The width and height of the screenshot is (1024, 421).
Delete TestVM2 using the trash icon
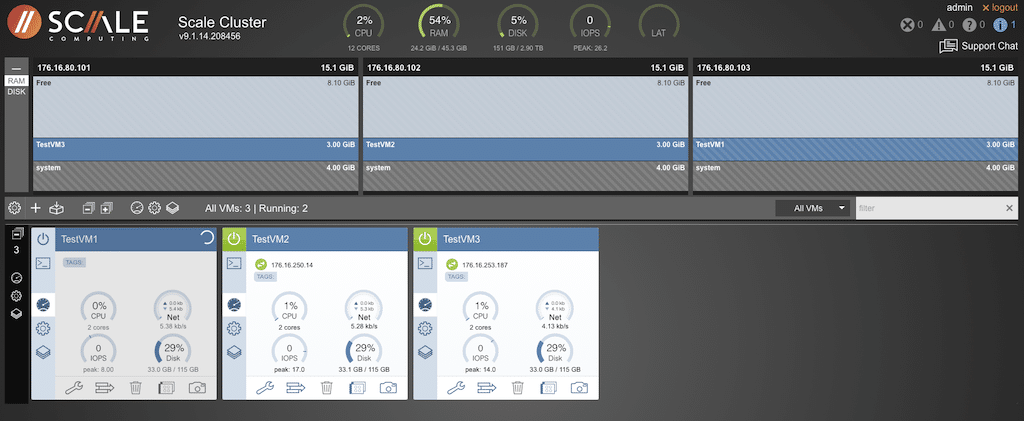coord(327,388)
